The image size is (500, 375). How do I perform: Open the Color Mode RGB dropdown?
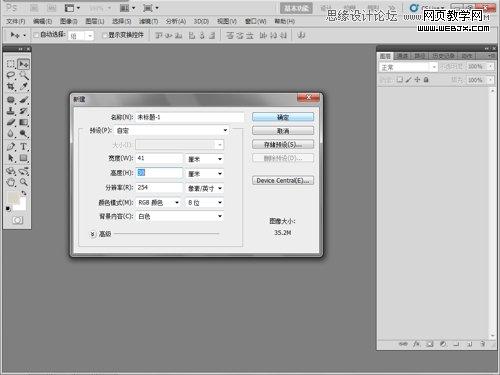click(x=159, y=202)
